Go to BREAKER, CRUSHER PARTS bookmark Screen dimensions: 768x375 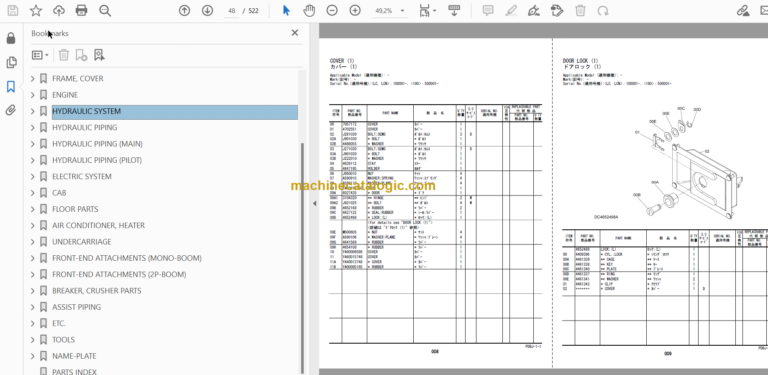click(x=96, y=291)
